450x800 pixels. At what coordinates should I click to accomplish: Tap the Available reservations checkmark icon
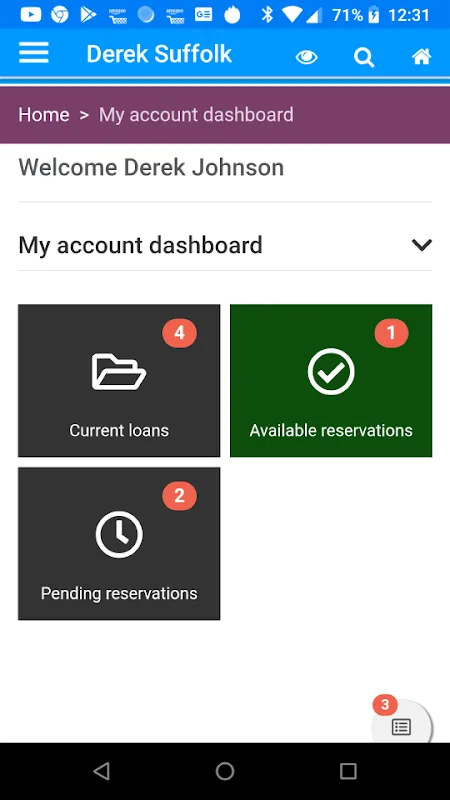click(331, 372)
